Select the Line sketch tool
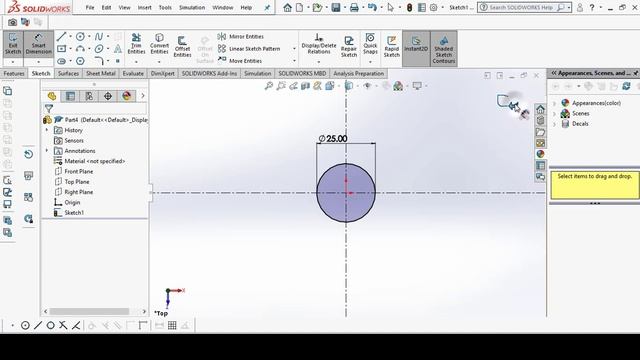 point(62,37)
